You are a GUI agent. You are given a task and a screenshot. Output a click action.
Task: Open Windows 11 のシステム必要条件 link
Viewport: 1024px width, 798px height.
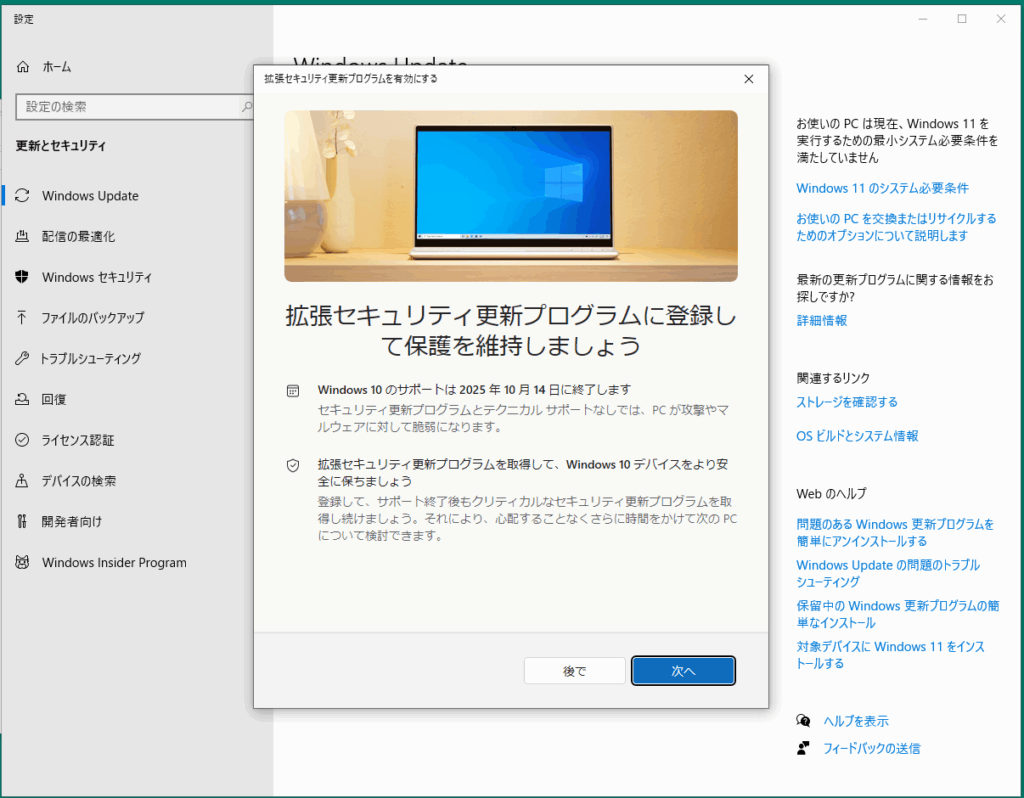click(x=882, y=188)
